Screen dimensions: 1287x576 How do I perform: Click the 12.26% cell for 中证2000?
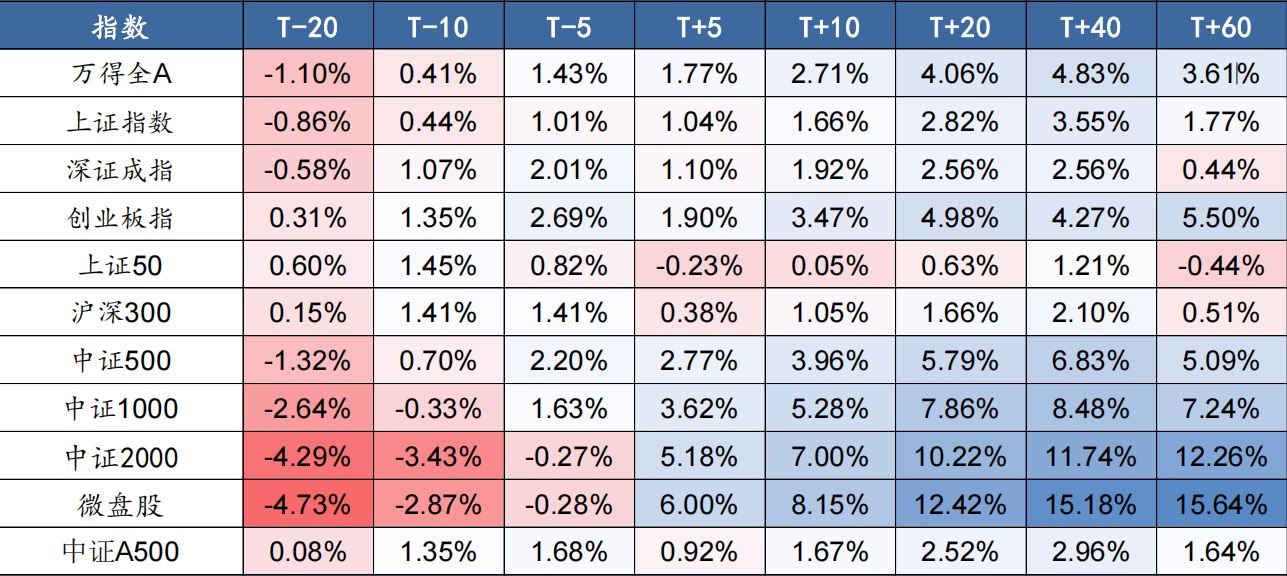pos(1221,457)
